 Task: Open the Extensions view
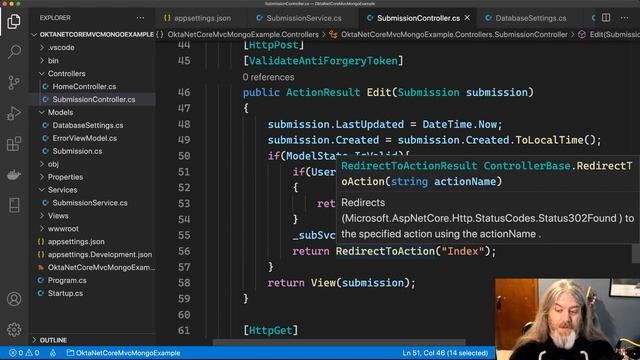(x=14, y=144)
